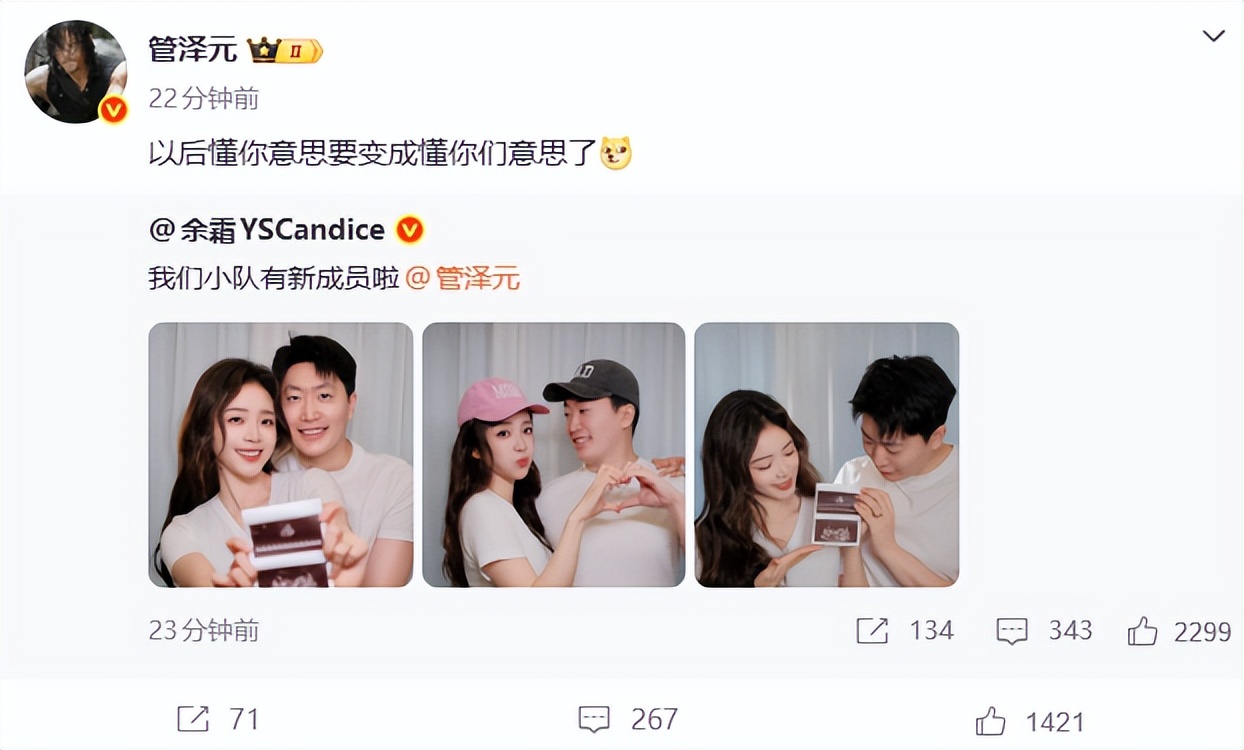This screenshot has height=750, width=1244.
Task: View first photo of couple holding ultrasound
Action: point(281,455)
